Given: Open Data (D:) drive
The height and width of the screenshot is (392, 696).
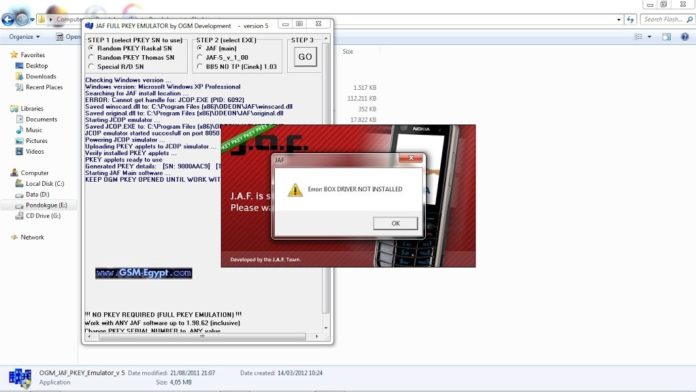Looking at the screenshot, I should 37,194.
